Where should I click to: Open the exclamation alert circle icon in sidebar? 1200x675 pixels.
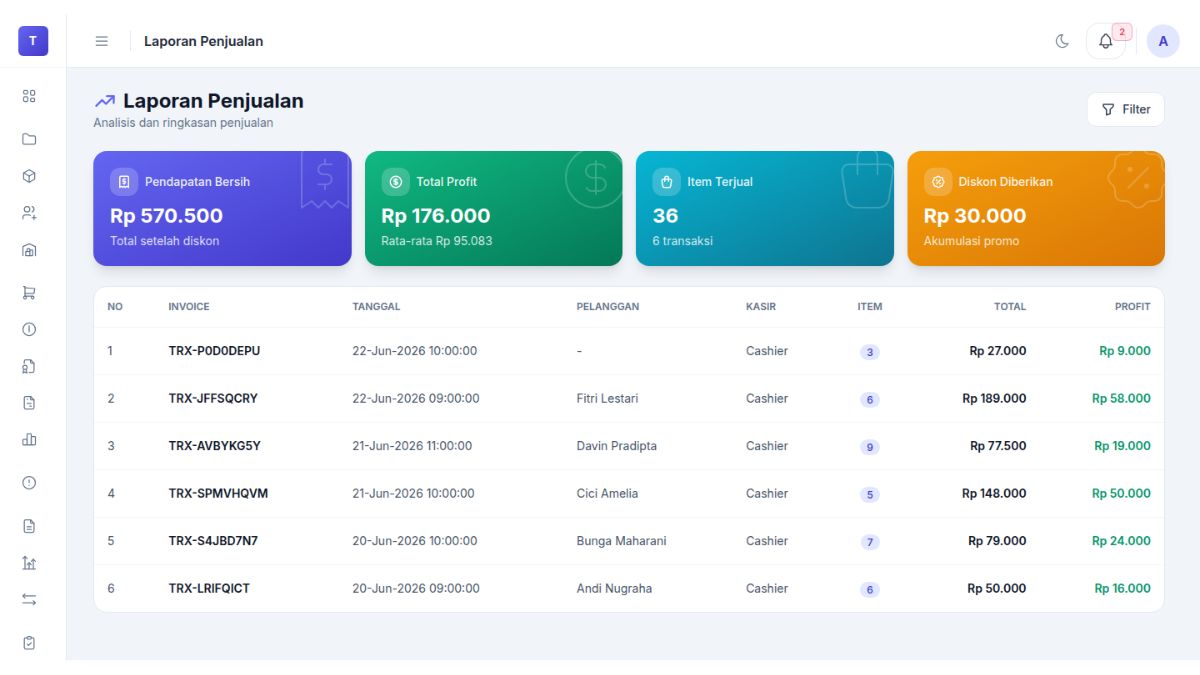point(29,483)
